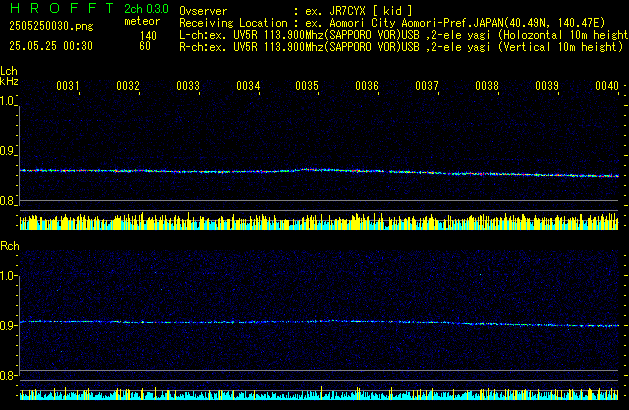
Task: Click the date stamp 25.05.25 00:30
Action: pos(51,46)
